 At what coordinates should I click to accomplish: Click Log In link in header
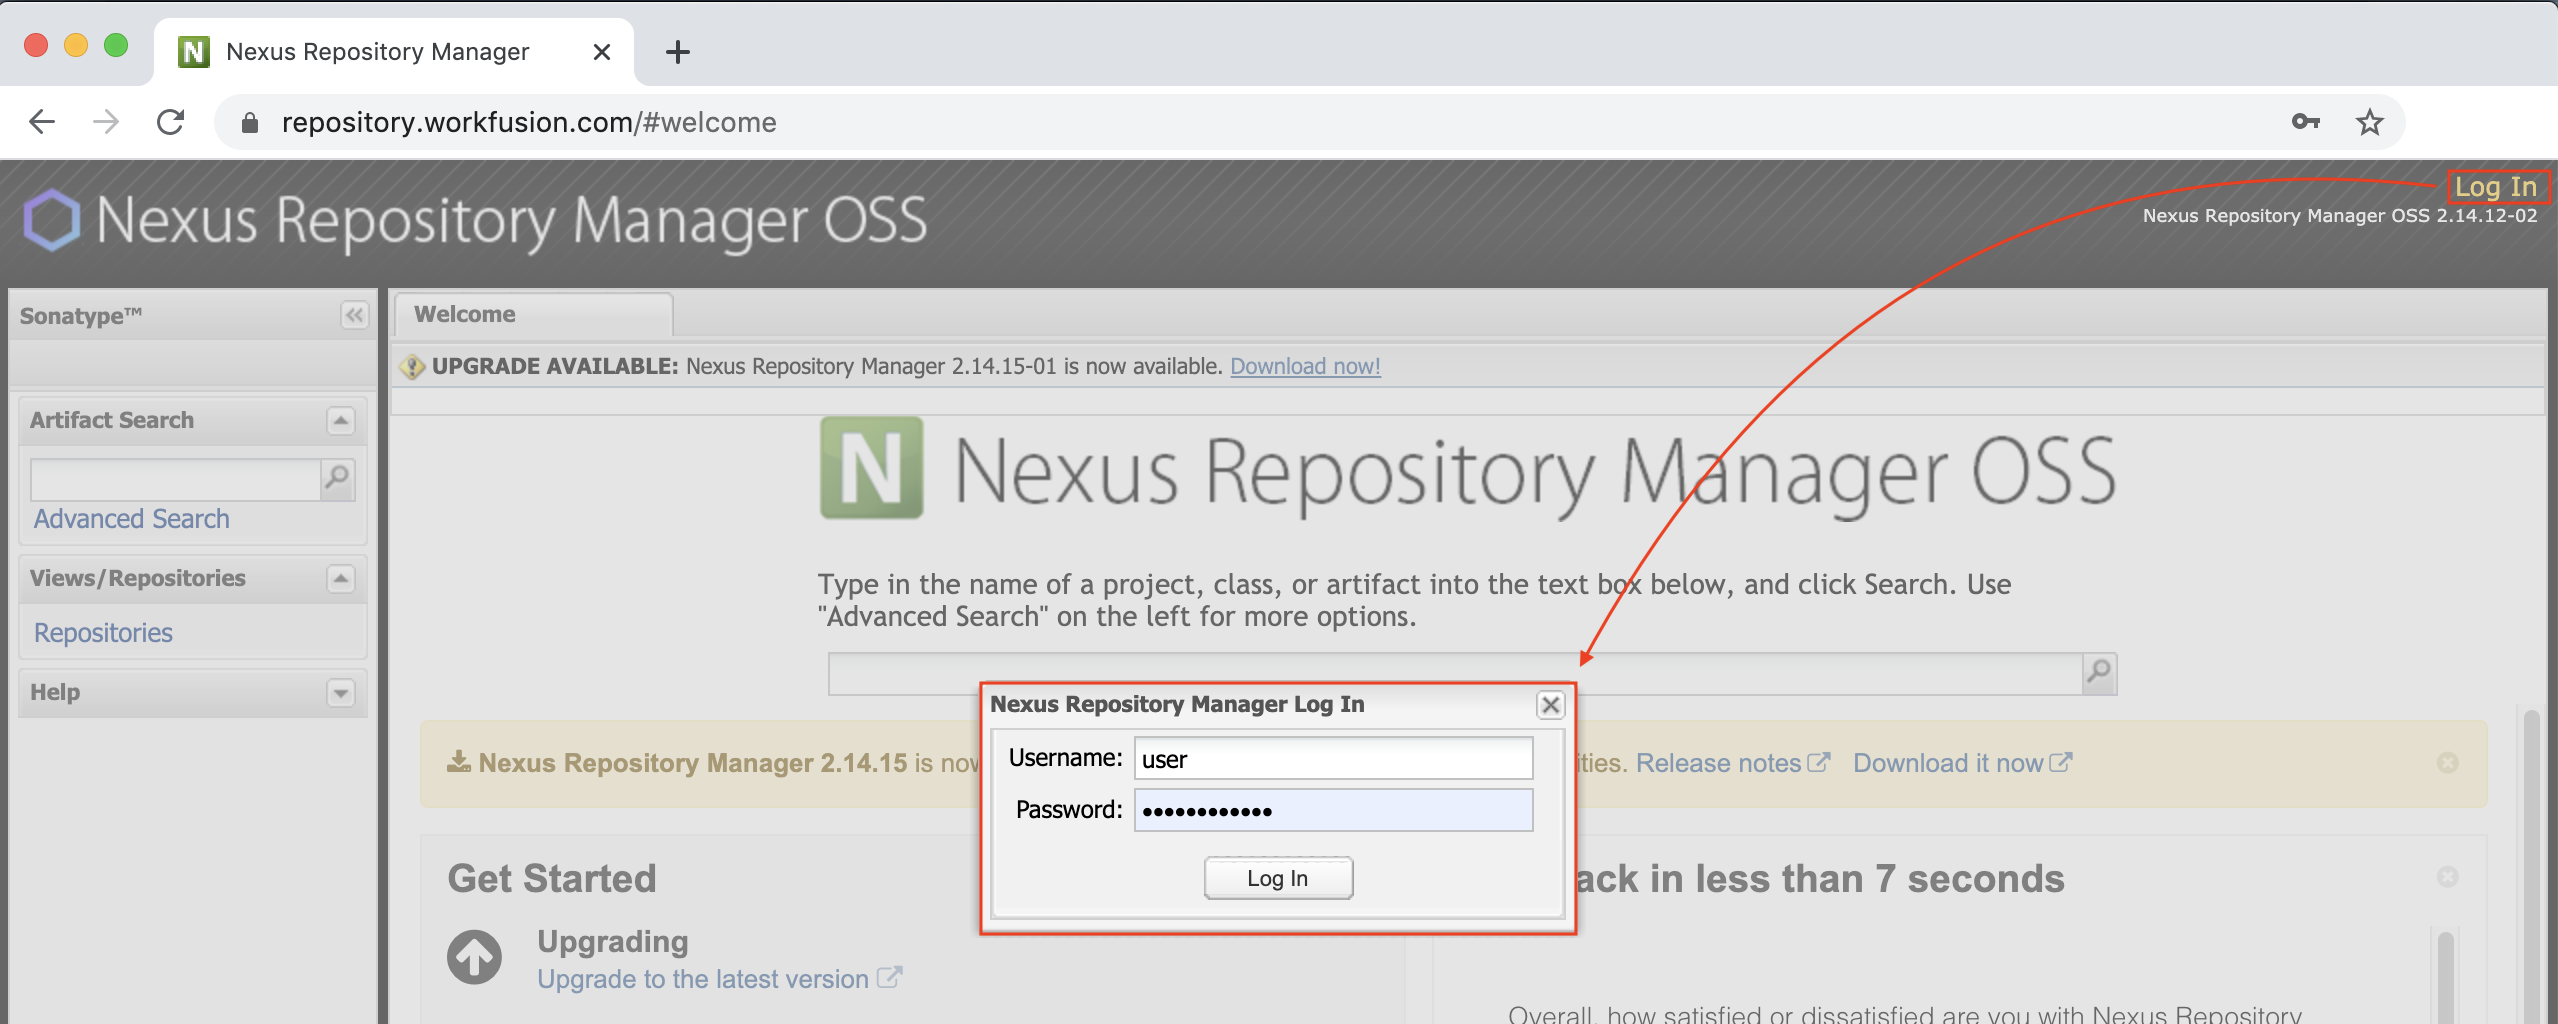2496,187
